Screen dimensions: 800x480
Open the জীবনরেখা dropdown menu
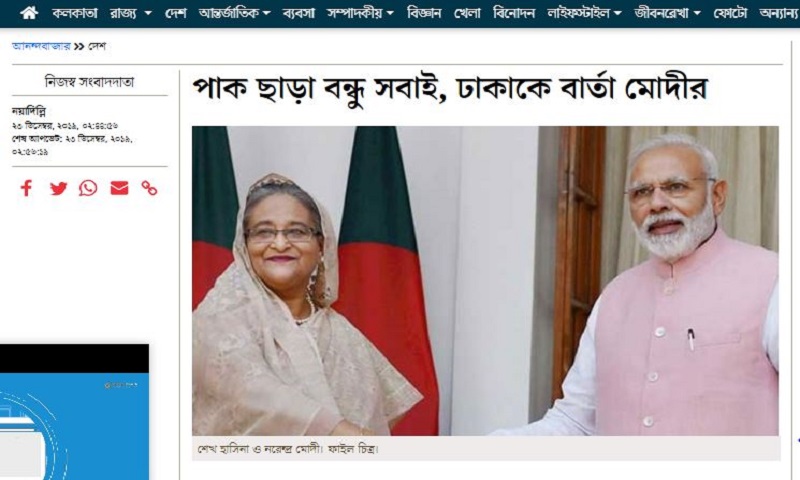[x=667, y=13]
